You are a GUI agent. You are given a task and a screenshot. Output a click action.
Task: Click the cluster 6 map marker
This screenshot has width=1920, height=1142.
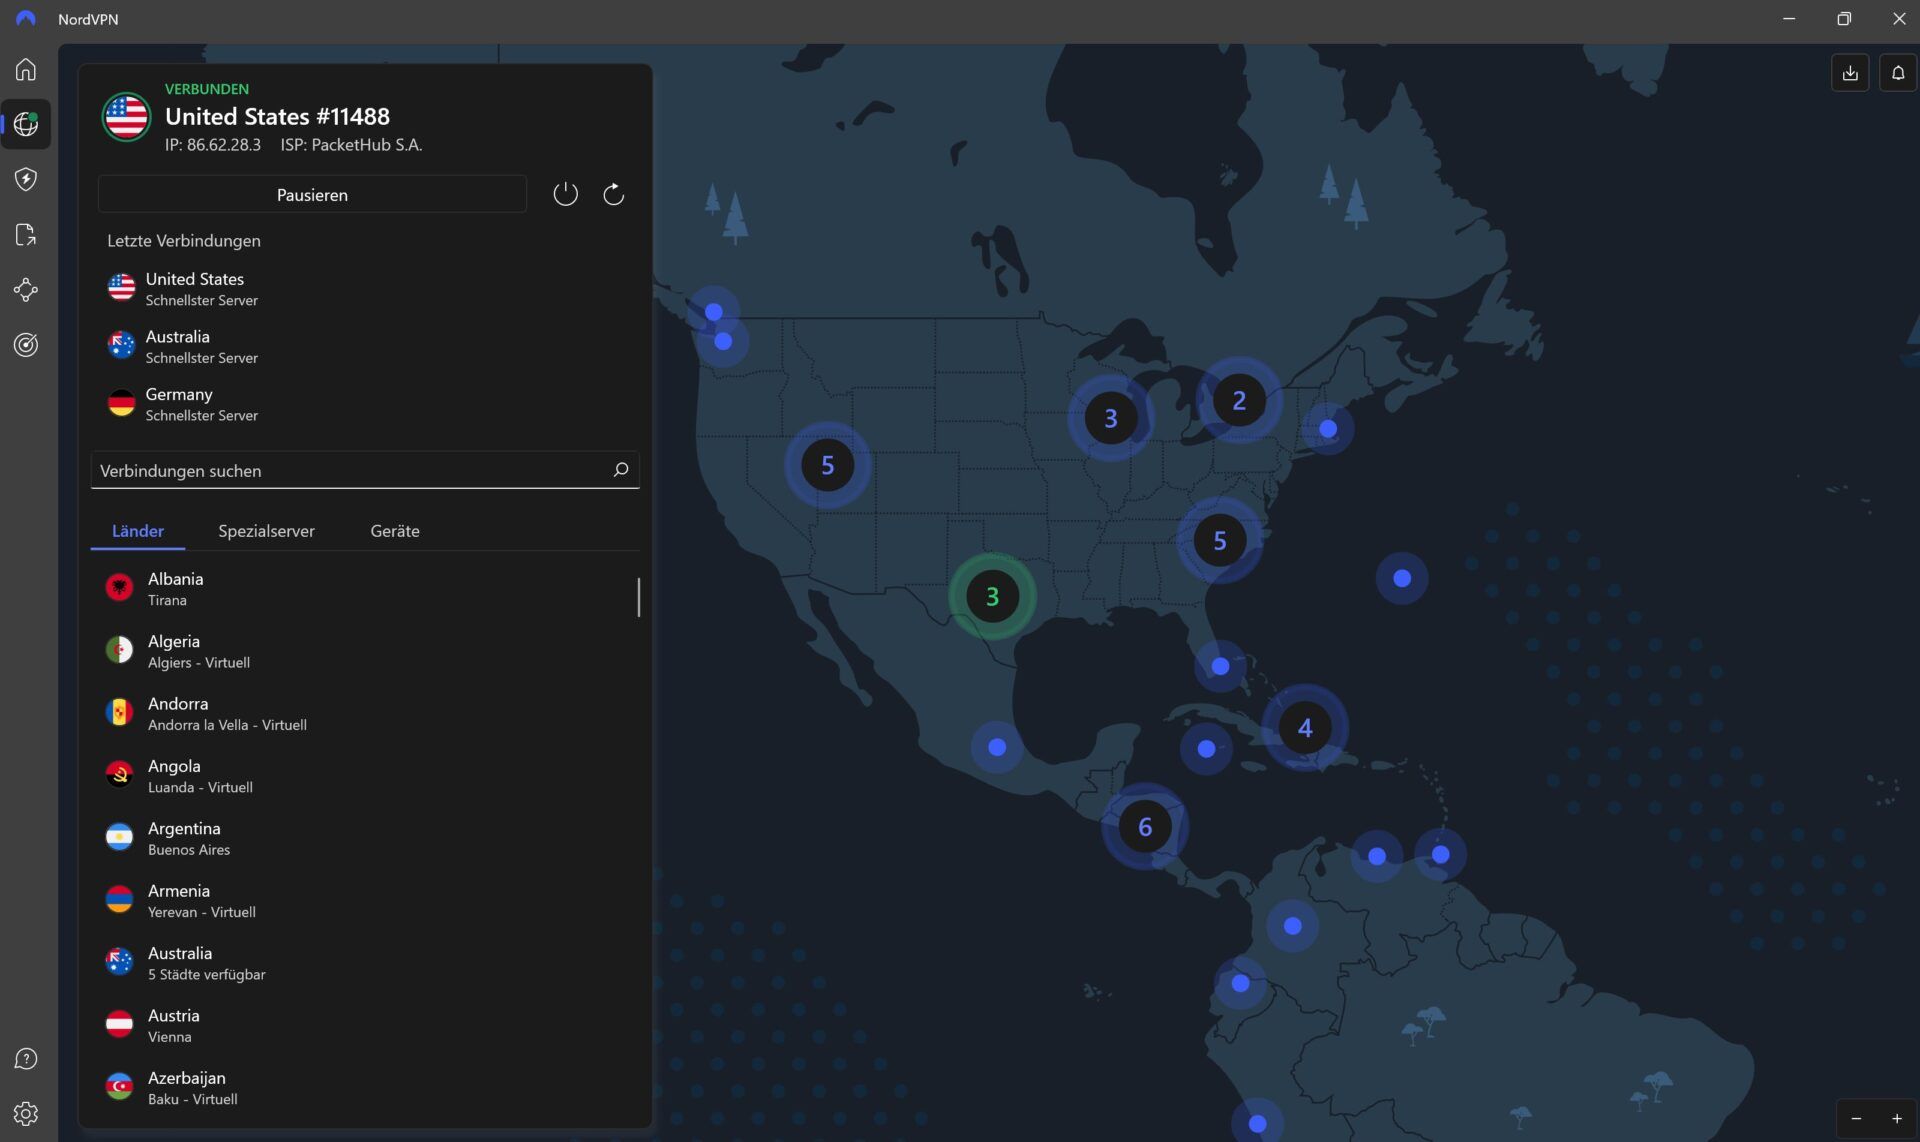[x=1145, y=827]
